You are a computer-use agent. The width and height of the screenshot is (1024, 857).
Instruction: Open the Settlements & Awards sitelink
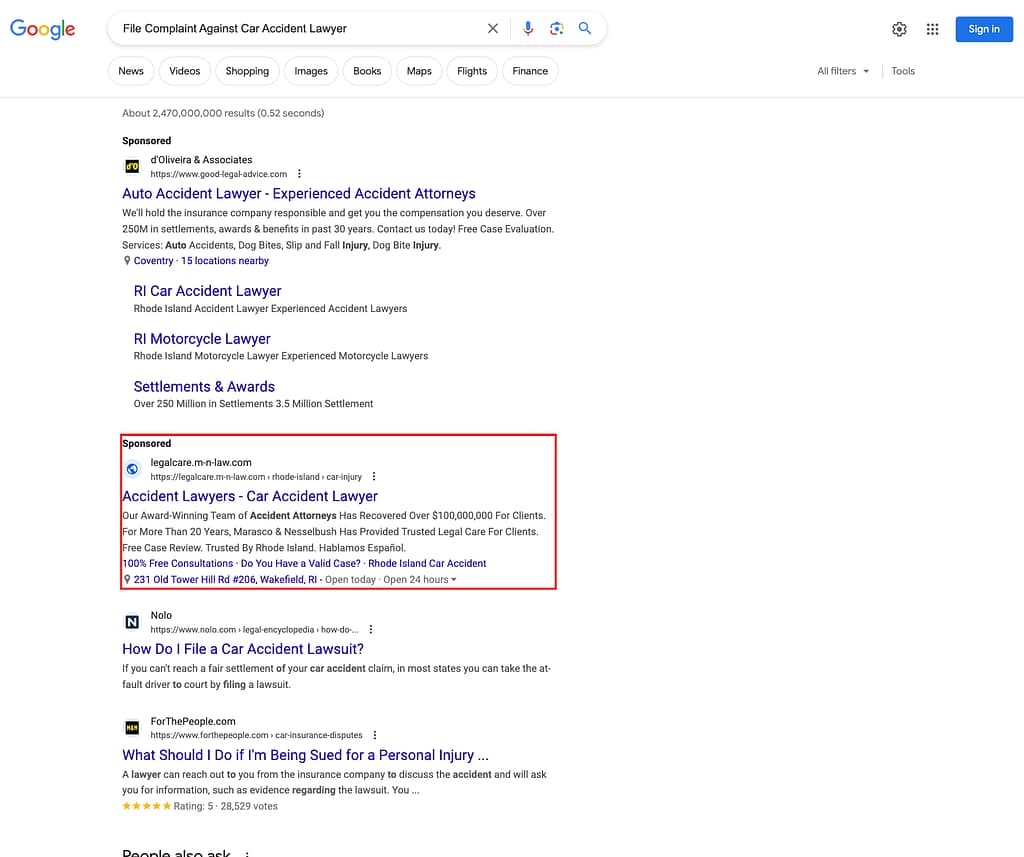click(204, 387)
